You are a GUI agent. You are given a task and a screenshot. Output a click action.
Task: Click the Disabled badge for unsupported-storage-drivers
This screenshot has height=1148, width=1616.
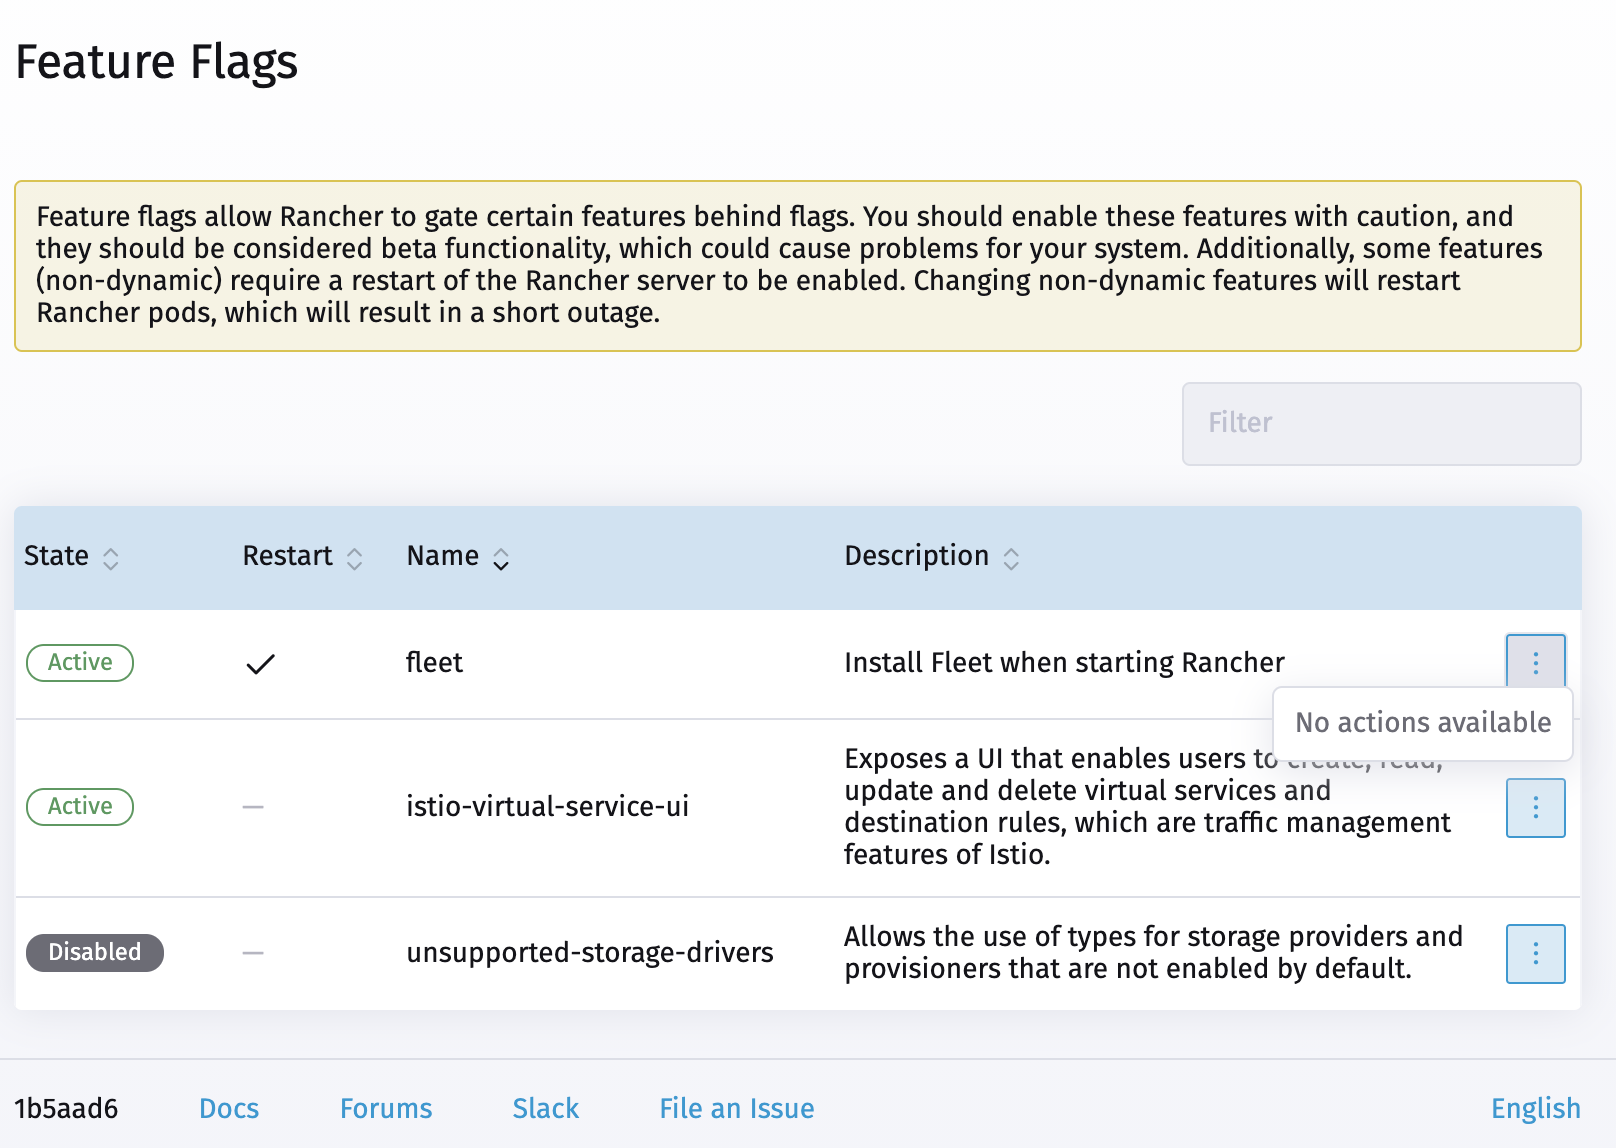click(x=94, y=952)
